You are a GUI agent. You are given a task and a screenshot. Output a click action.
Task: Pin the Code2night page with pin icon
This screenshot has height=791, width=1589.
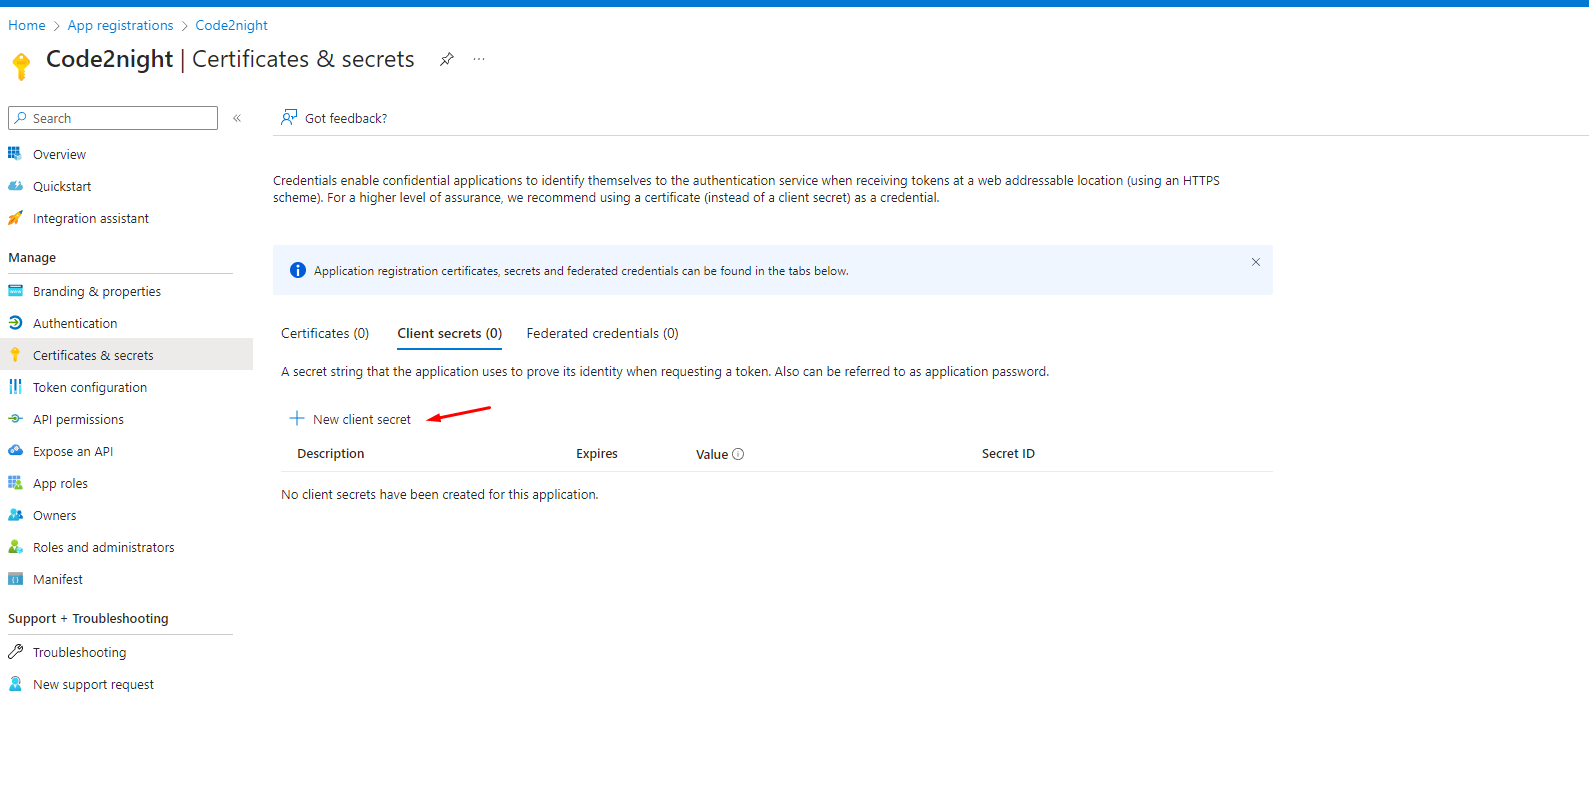tap(447, 59)
